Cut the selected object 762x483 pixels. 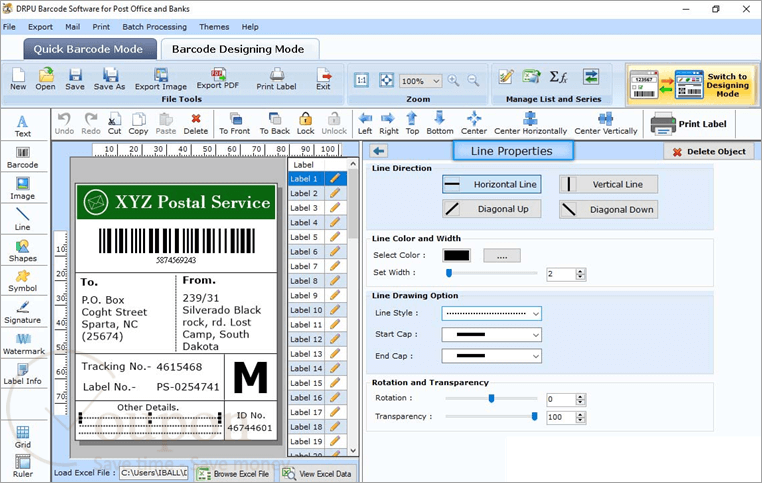point(114,123)
